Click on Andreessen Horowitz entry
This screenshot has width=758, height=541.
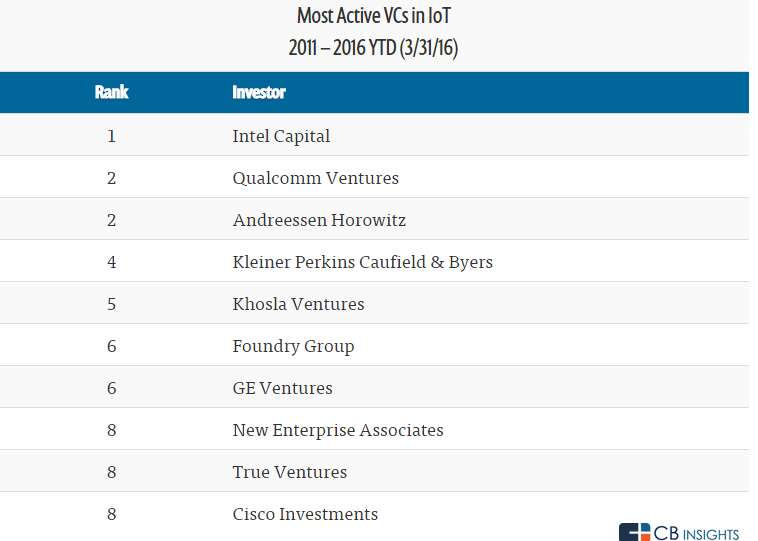coord(319,220)
